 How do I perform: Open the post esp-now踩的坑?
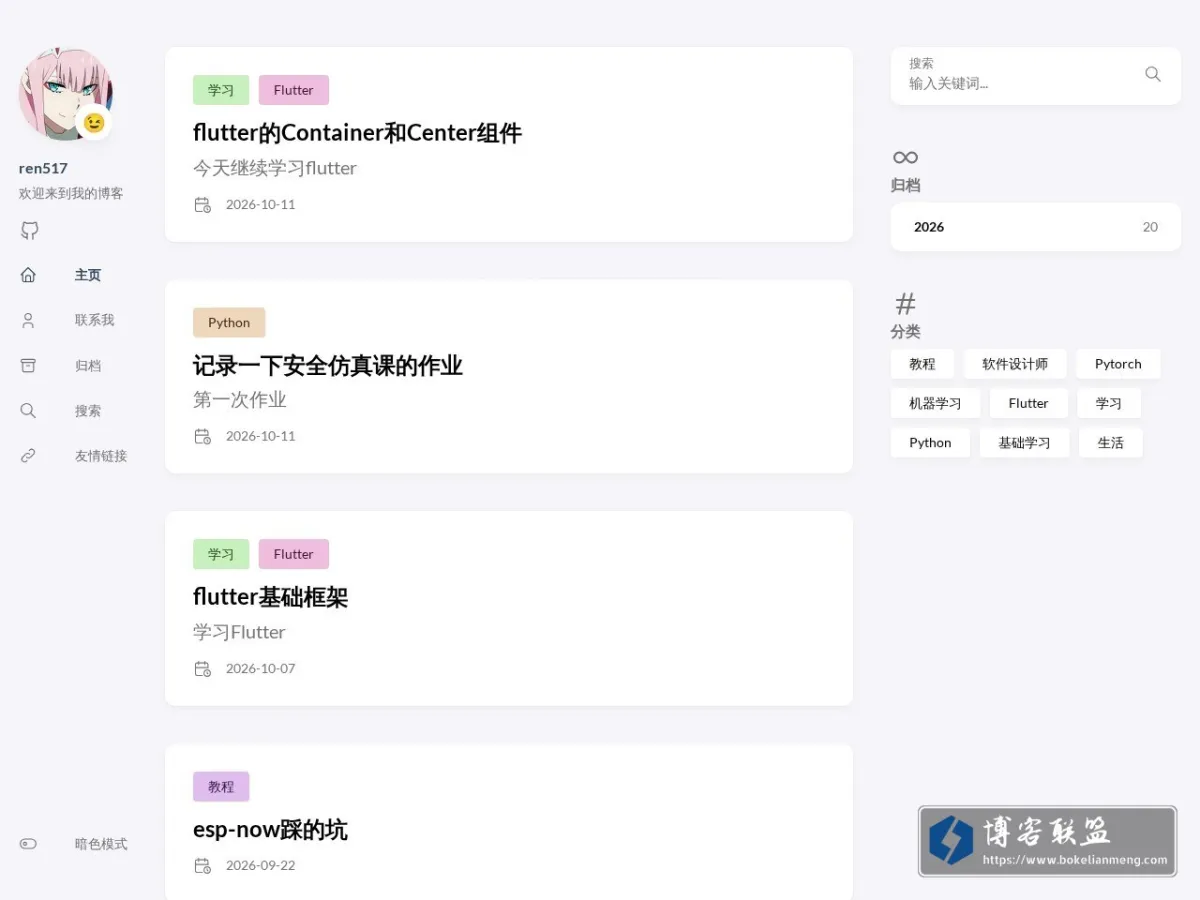tap(270, 830)
